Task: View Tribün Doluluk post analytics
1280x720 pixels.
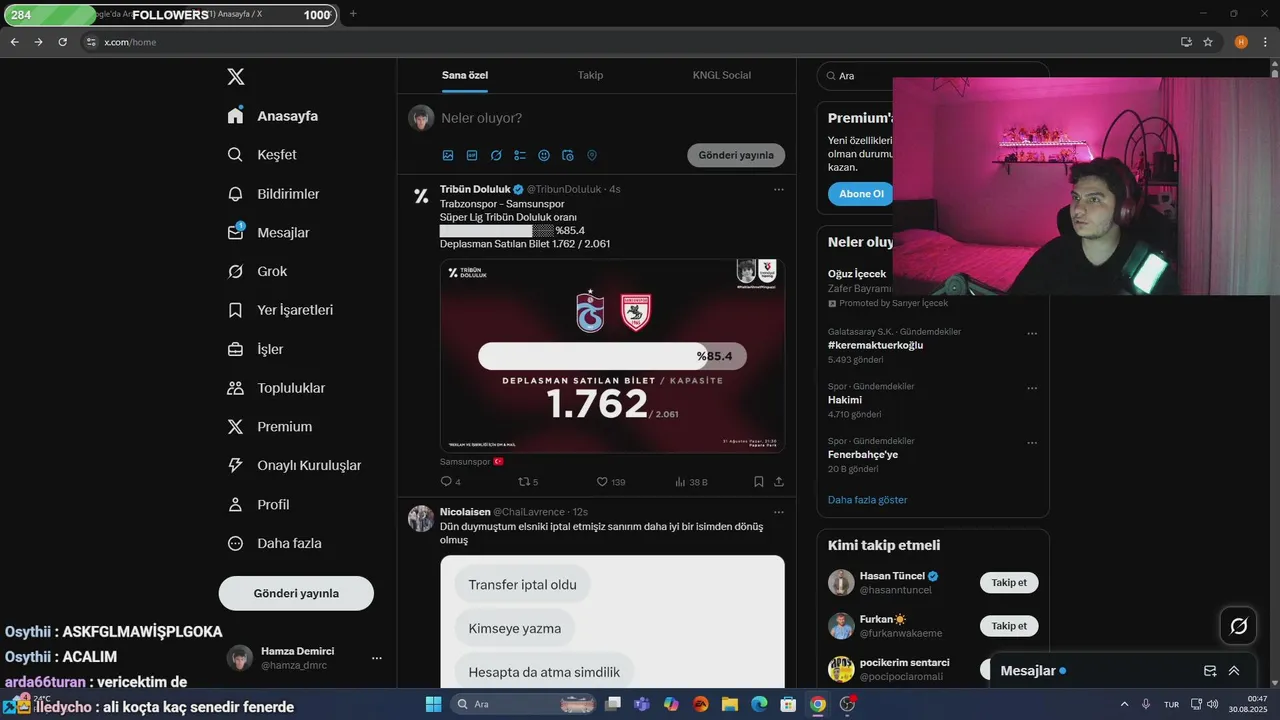Action: (x=691, y=481)
